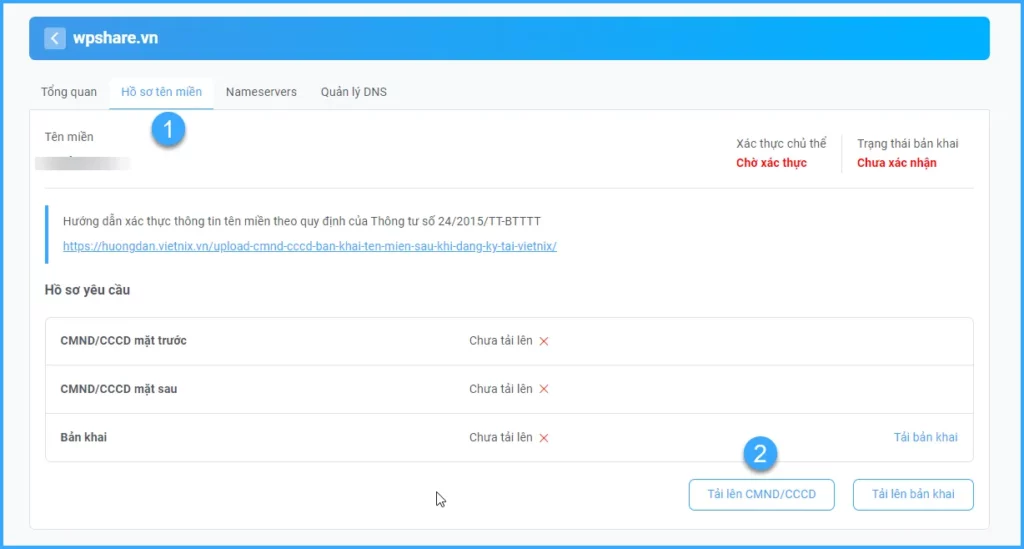Click the red X for CMND/CCCD mặt trước
Screen dimensions: 1024x549
tap(544, 341)
